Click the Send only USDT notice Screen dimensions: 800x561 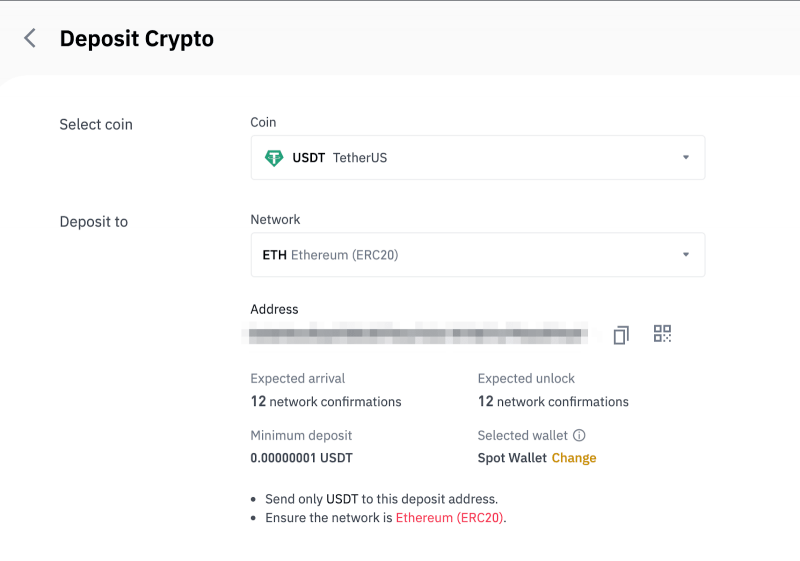381,499
